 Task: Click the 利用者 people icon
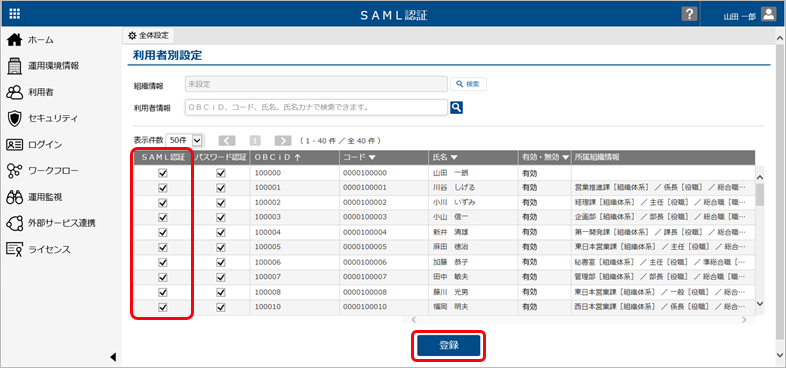click(15, 92)
